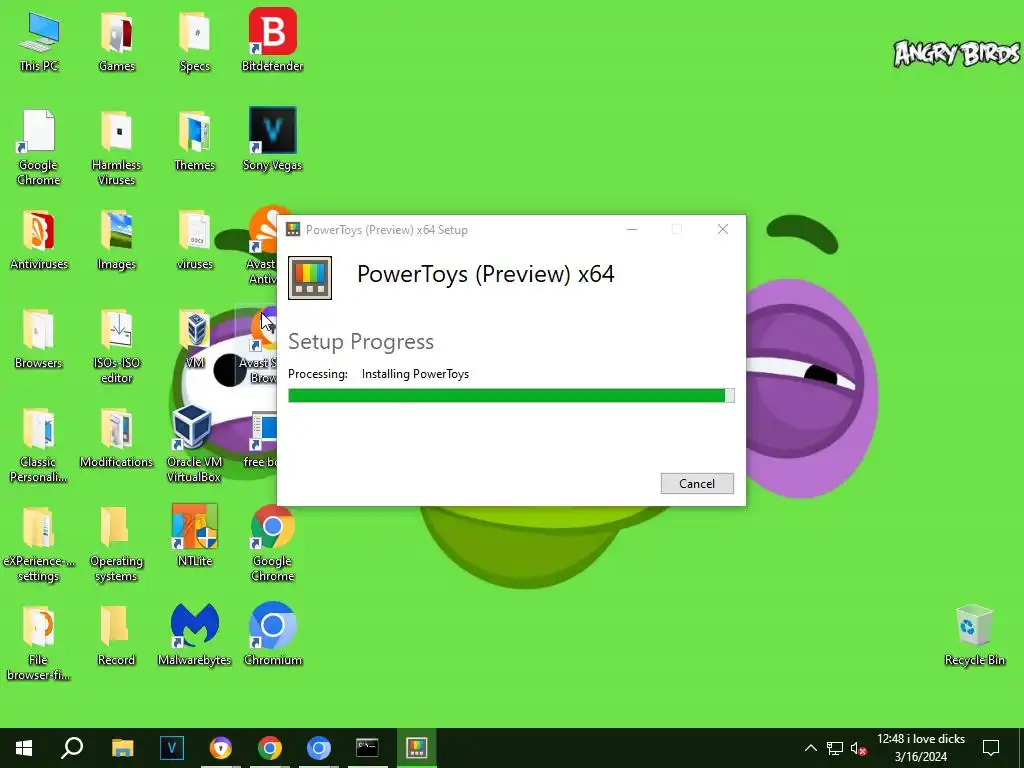1024x768 pixels.
Task: Open the Modifications folder
Action: click(117, 438)
